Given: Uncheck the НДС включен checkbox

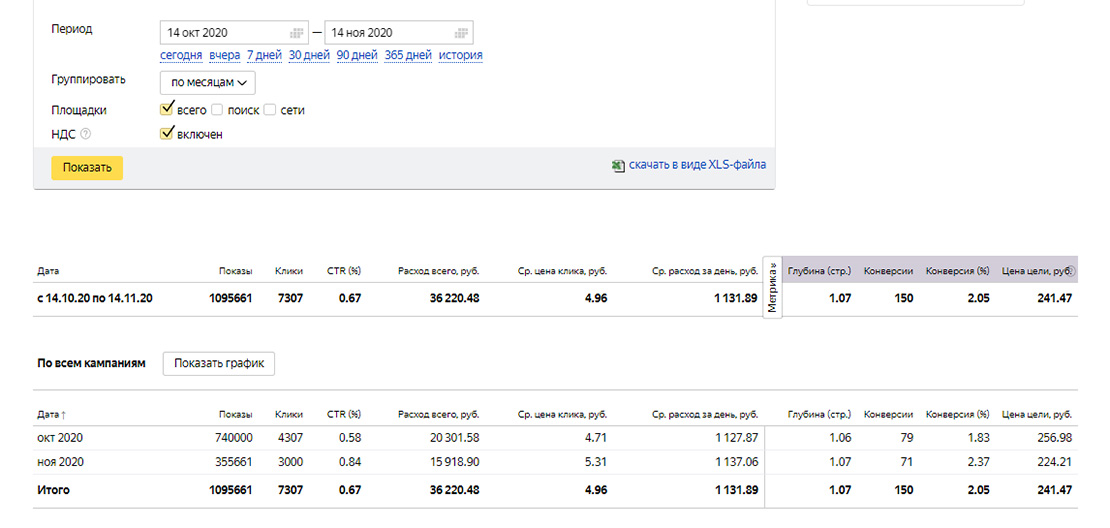Looking at the screenshot, I should click(x=166, y=133).
